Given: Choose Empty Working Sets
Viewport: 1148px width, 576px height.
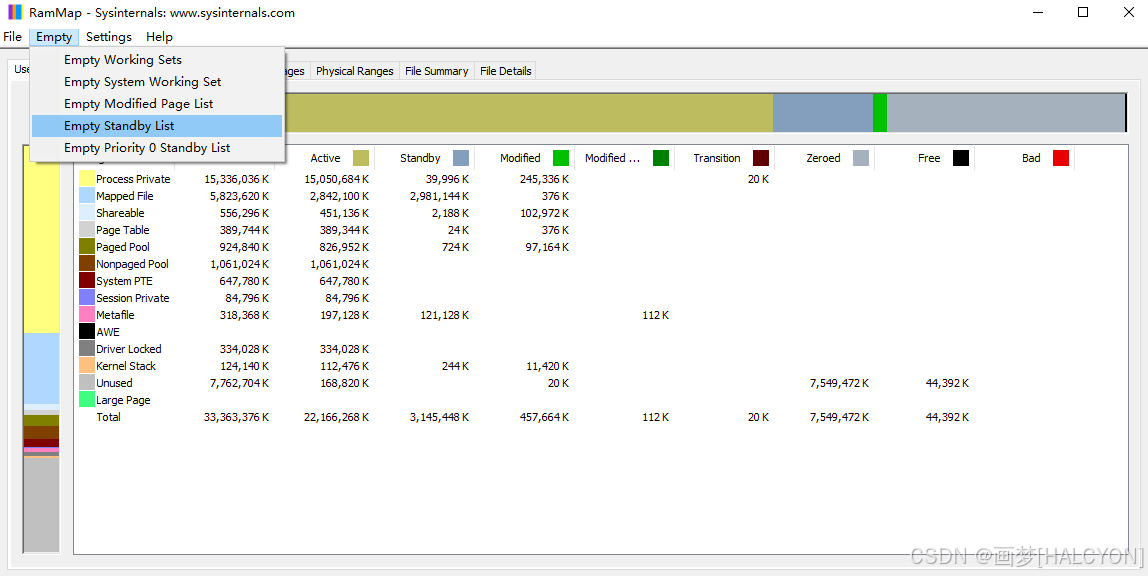Looking at the screenshot, I should tap(157, 60).
